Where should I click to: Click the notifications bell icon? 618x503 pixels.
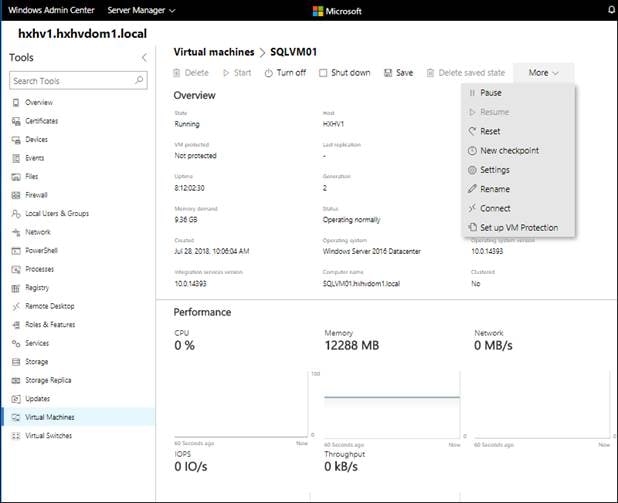[612, 10]
